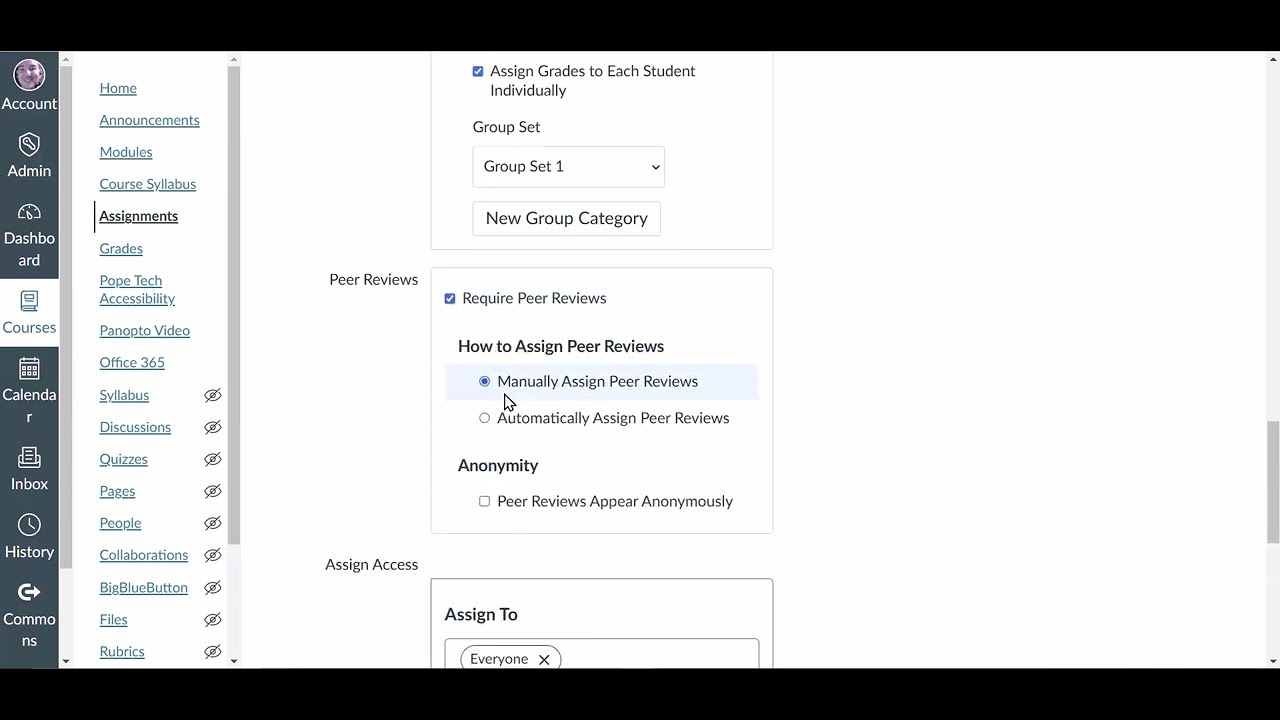Click the main page vertical scrollbar thumb
1280x720 pixels.
[1273, 482]
